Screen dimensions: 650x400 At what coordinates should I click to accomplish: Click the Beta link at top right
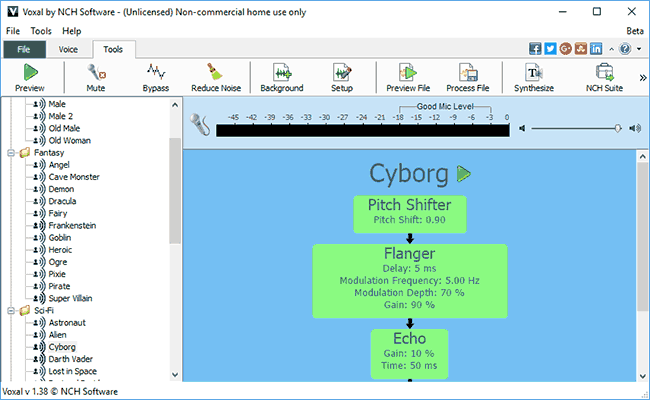coord(635,31)
